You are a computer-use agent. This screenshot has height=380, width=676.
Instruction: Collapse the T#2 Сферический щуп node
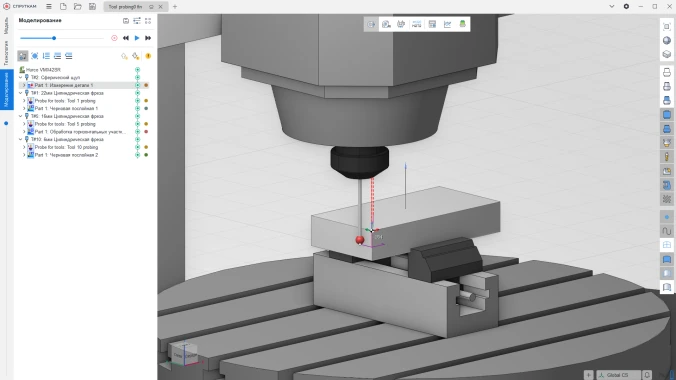click(21, 78)
